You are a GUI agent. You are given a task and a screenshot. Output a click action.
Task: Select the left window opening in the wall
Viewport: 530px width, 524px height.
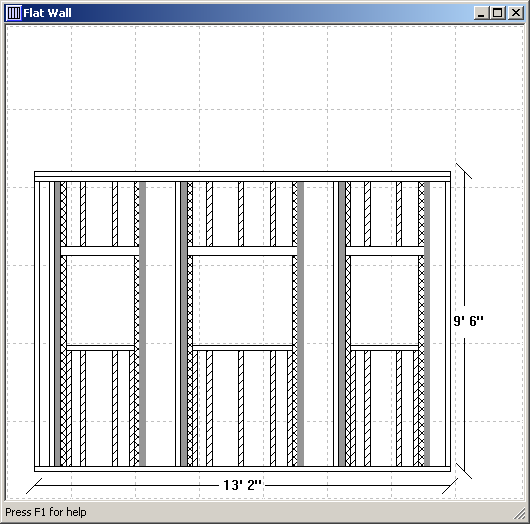100,300
